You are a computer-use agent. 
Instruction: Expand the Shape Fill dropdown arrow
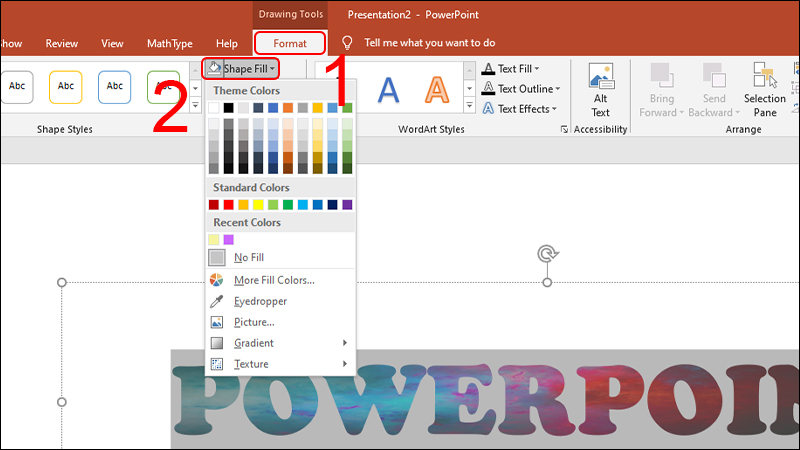[x=272, y=69]
